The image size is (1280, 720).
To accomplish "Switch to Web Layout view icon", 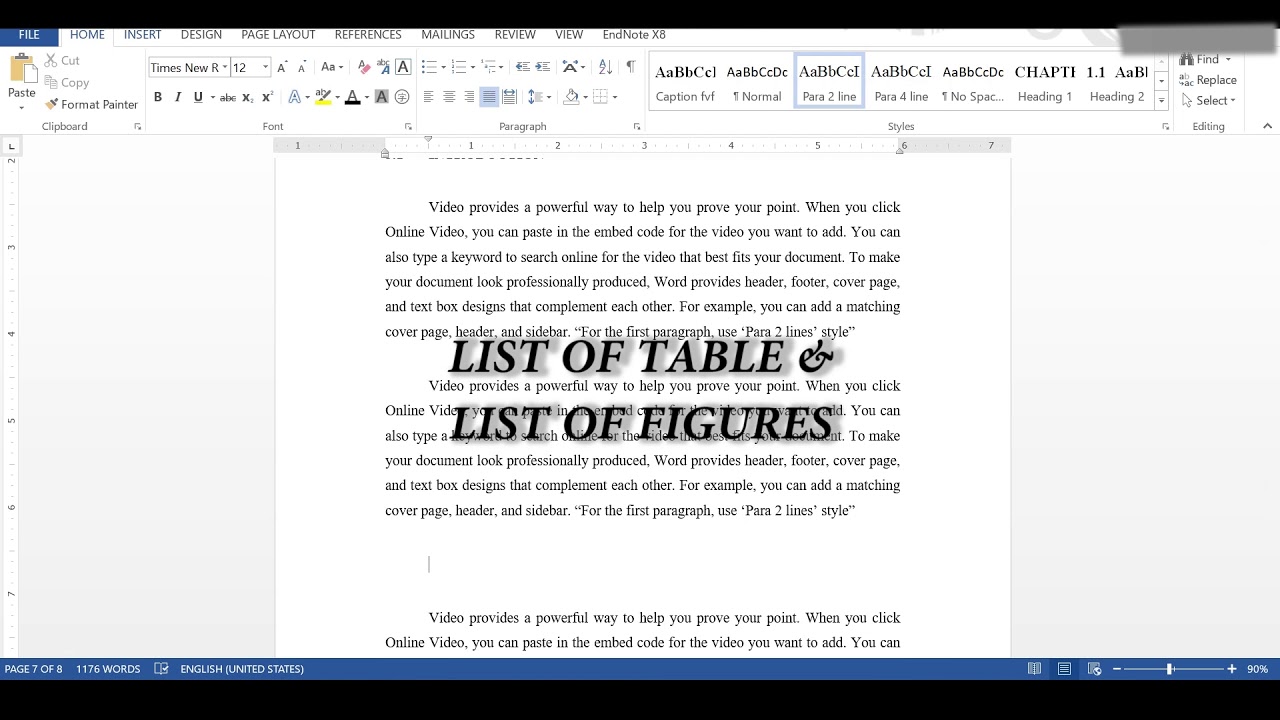I will coord(1094,669).
